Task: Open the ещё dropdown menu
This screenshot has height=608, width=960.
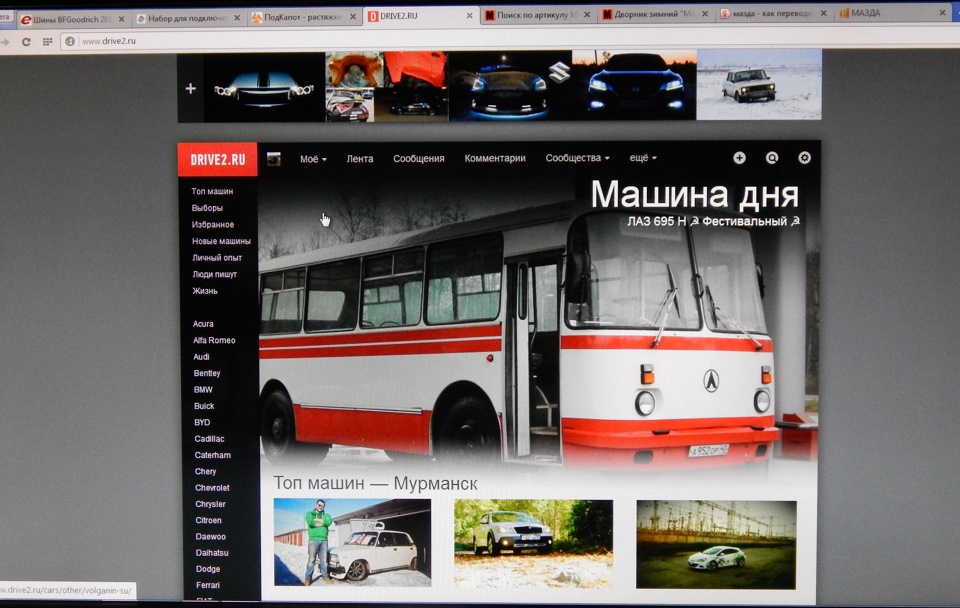Action: (x=641, y=157)
